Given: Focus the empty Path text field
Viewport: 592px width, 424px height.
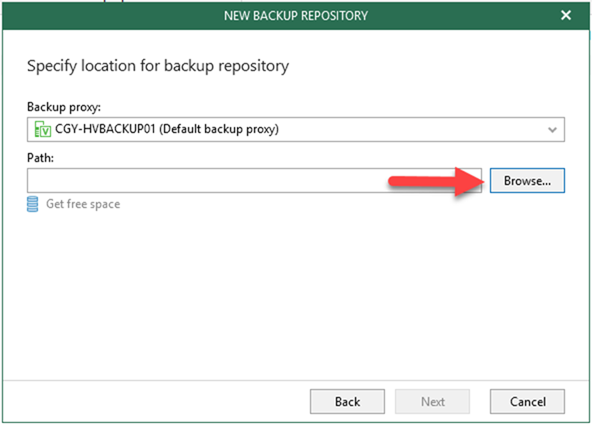Looking at the screenshot, I should tap(254, 180).
